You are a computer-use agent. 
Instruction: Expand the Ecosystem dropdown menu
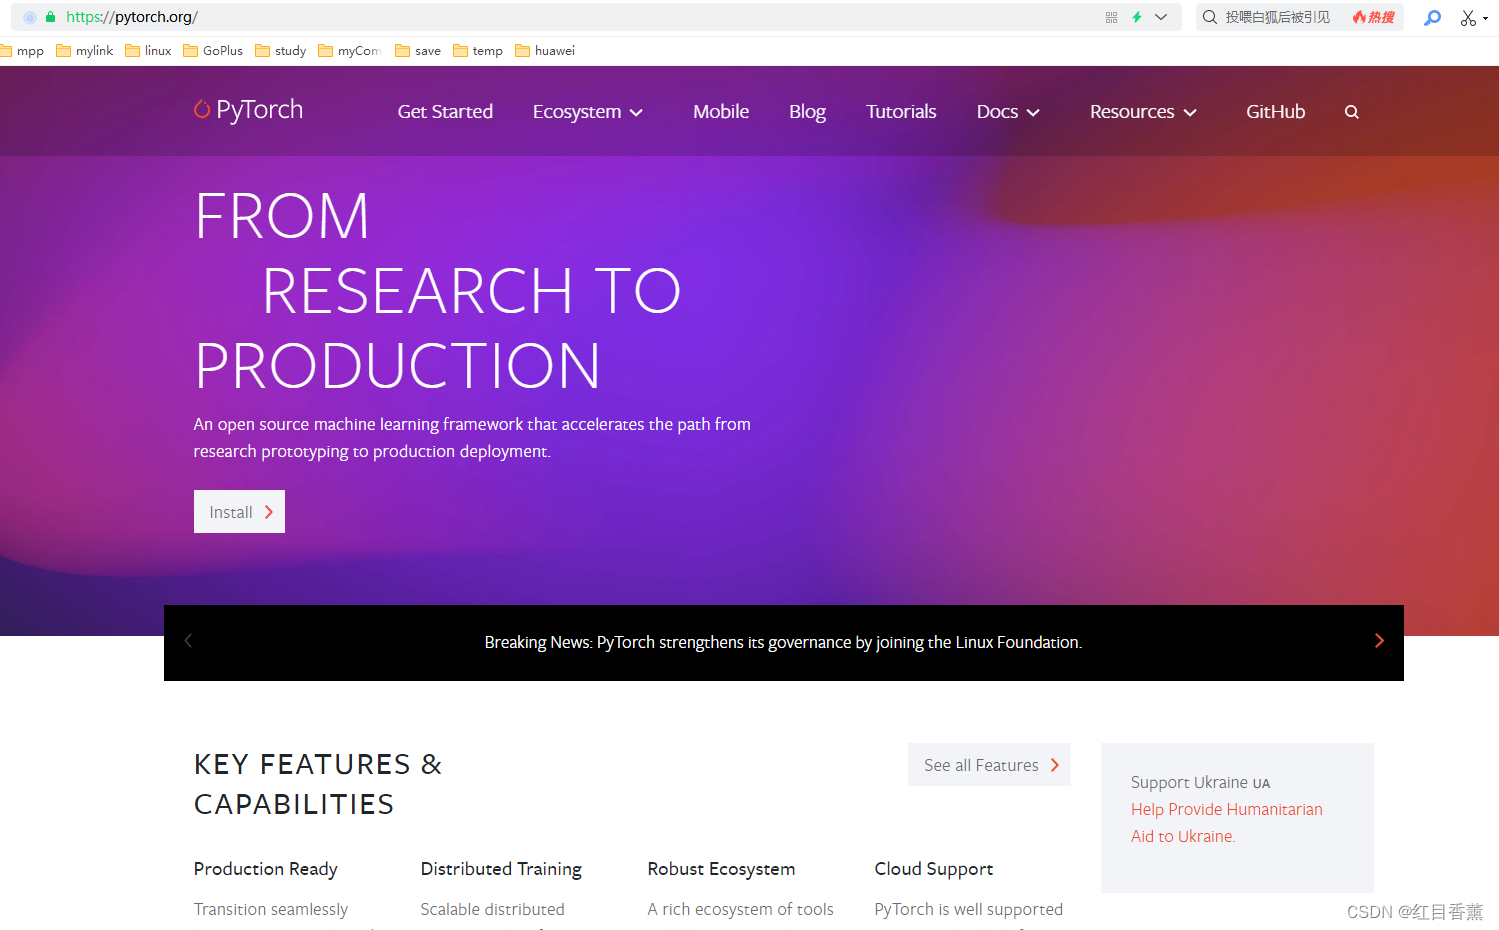pos(588,111)
